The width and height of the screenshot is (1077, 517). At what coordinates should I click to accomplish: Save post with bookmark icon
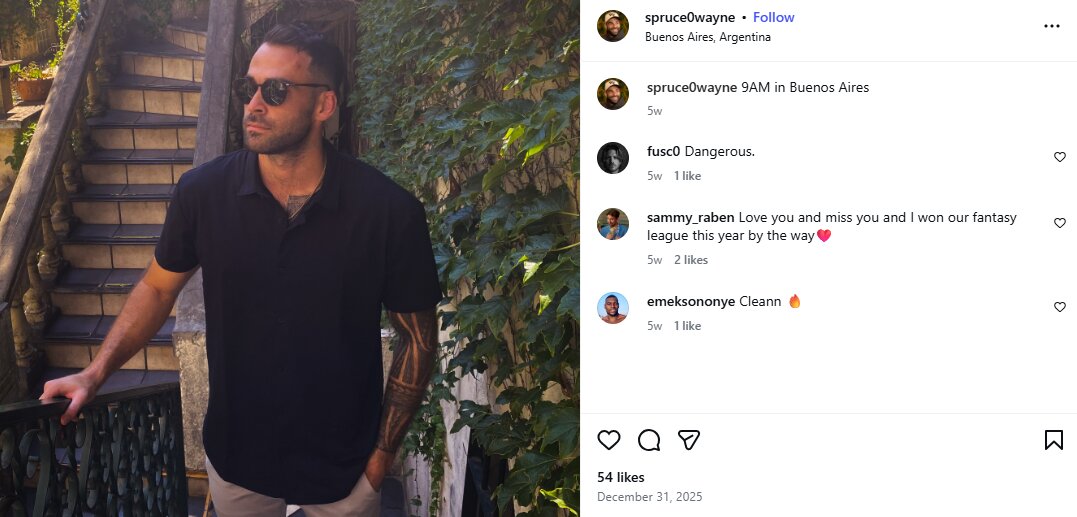point(1053,440)
